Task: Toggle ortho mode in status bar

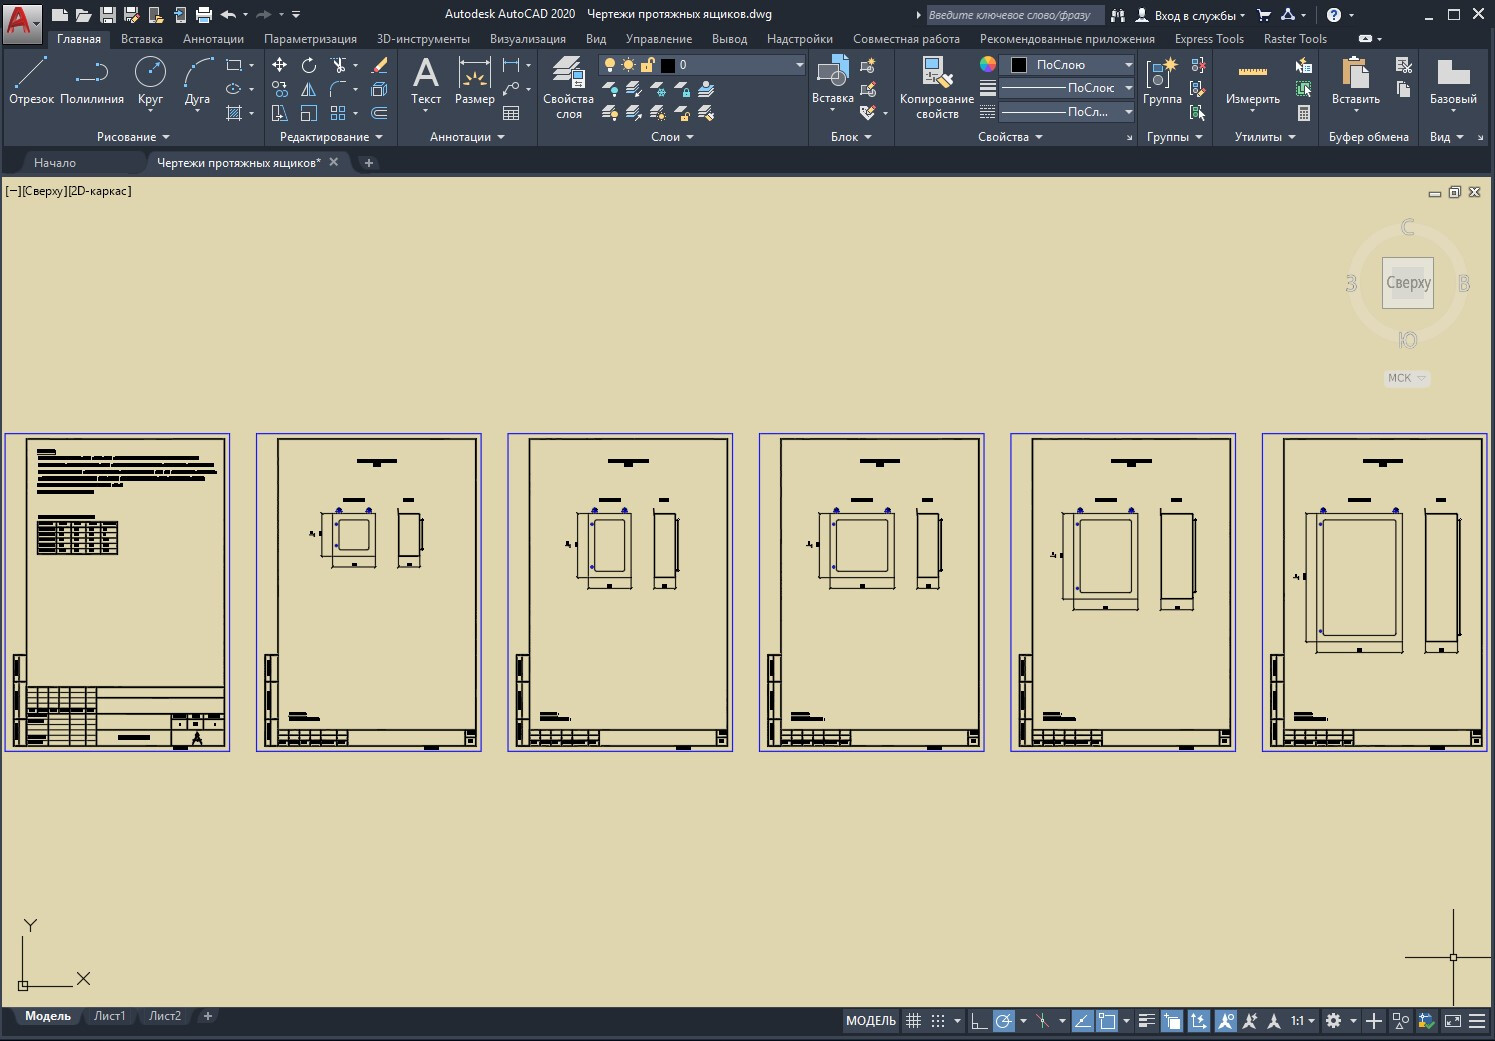Action: tap(979, 1021)
